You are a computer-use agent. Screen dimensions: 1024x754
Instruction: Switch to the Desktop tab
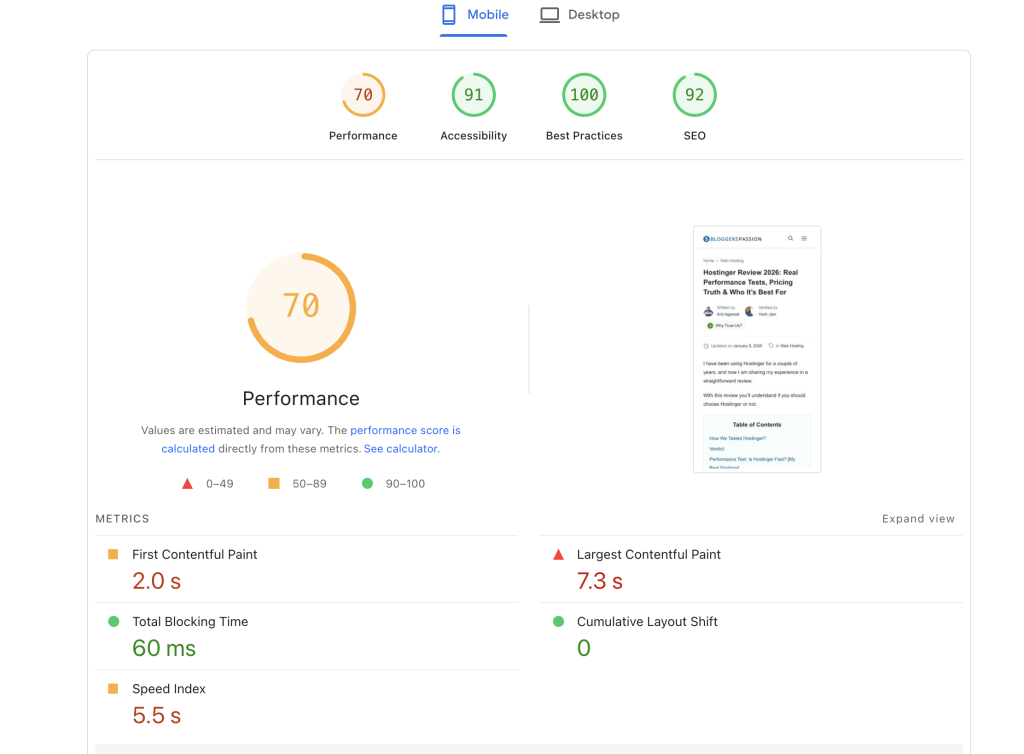[580, 15]
